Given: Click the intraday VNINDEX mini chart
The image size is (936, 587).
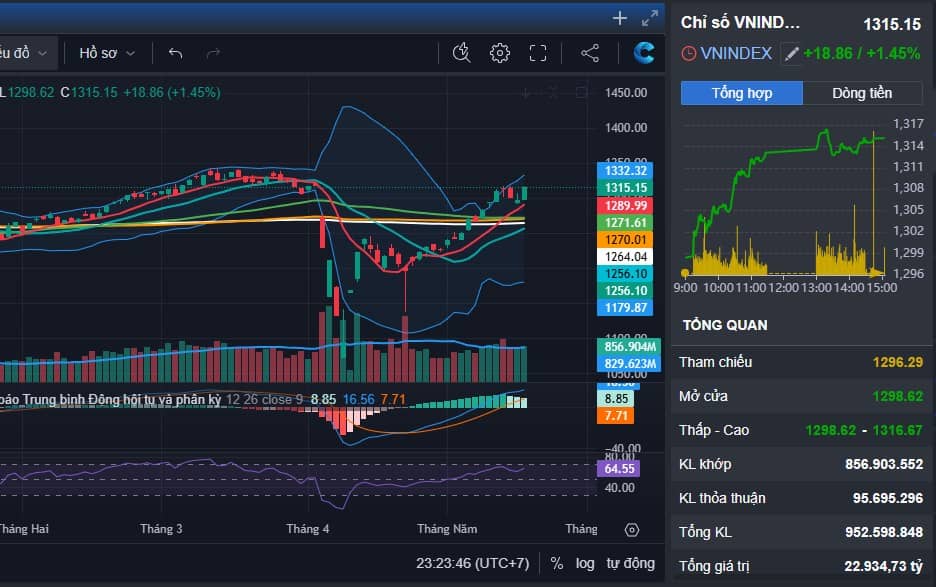Looking at the screenshot, I should tap(784, 200).
